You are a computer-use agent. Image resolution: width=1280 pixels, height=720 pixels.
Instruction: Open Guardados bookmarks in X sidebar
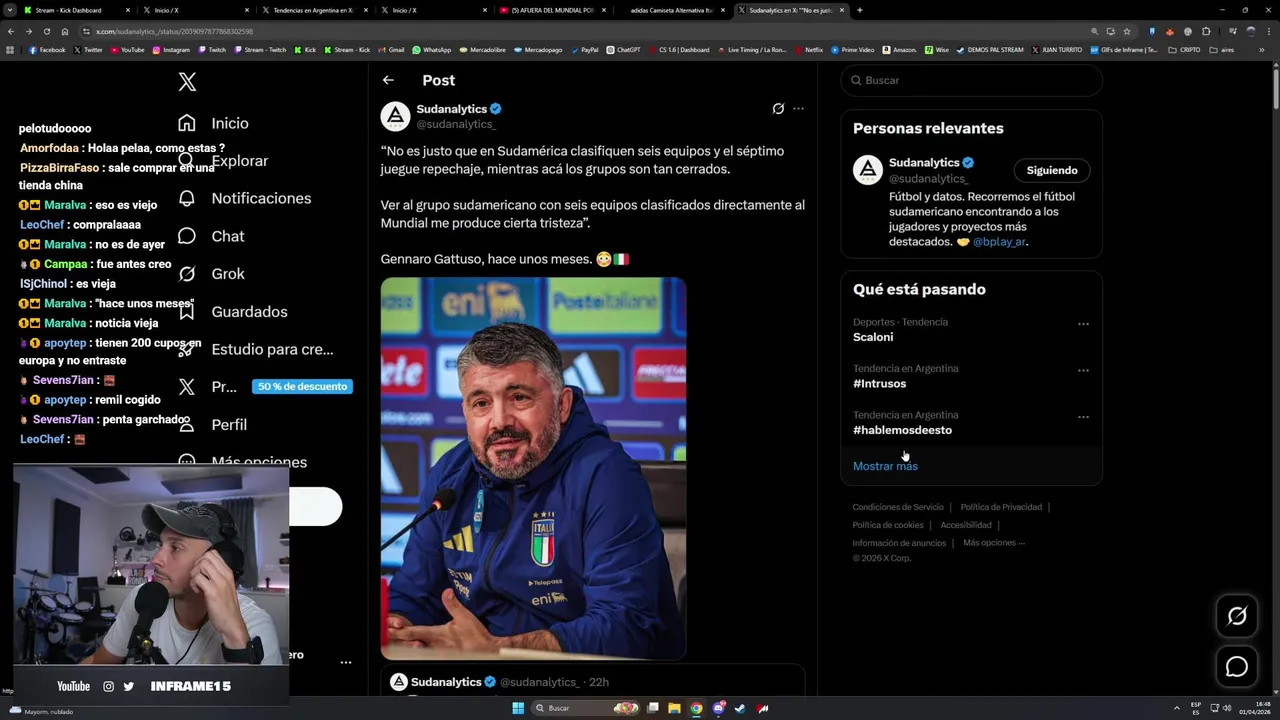click(x=249, y=312)
